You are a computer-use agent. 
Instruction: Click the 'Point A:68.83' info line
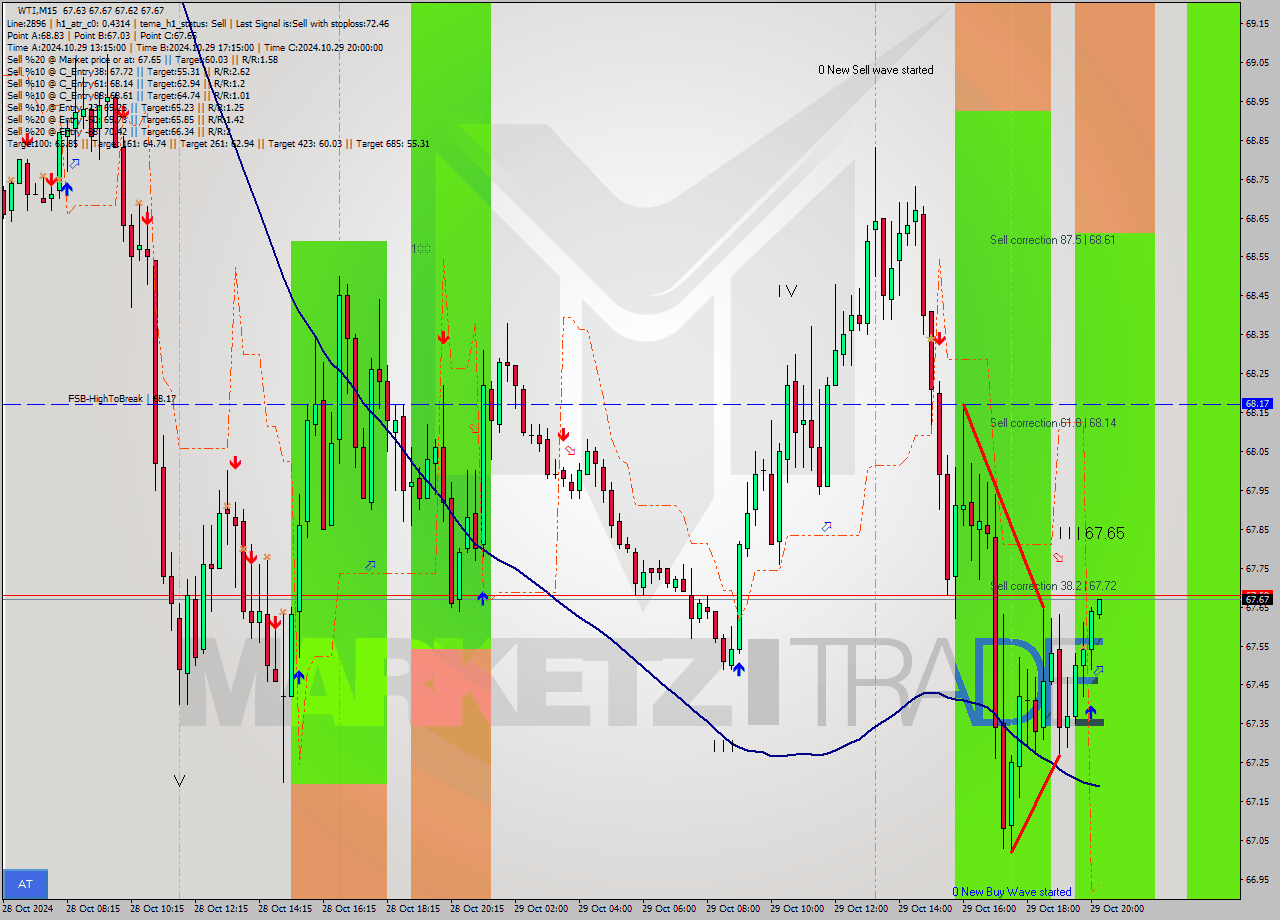pos(38,35)
